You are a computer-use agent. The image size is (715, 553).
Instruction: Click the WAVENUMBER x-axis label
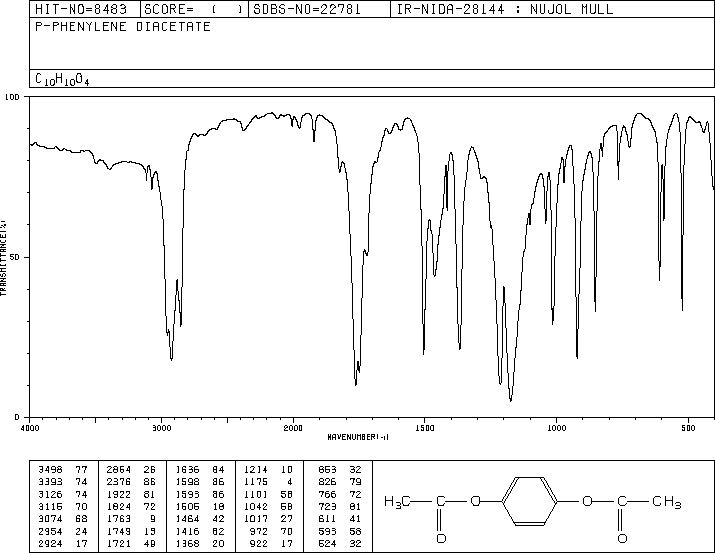(358, 437)
